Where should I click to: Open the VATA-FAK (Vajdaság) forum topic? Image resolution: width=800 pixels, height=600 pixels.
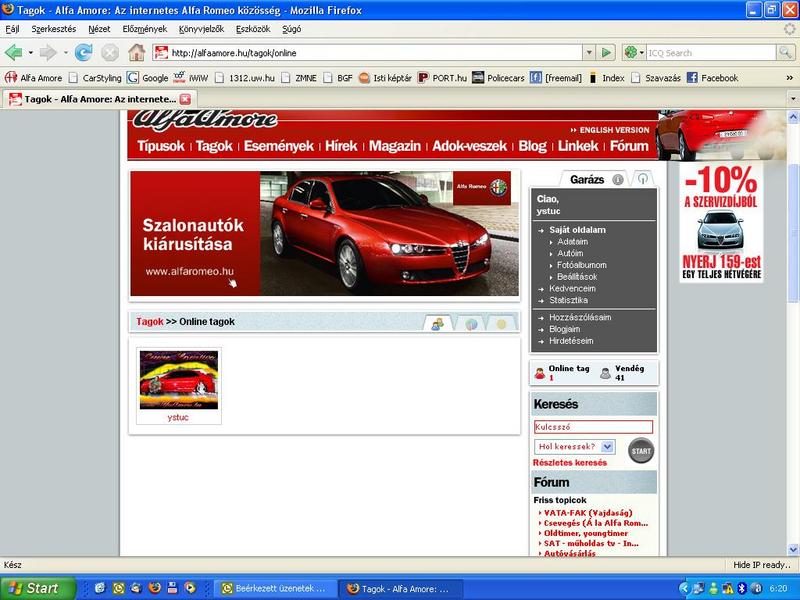[588, 513]
